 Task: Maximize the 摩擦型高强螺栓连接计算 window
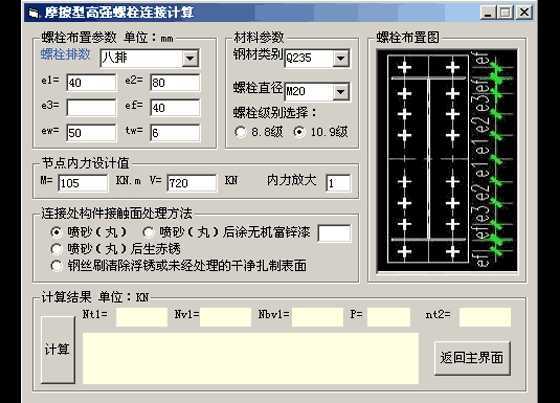click(x=505, y=13)
